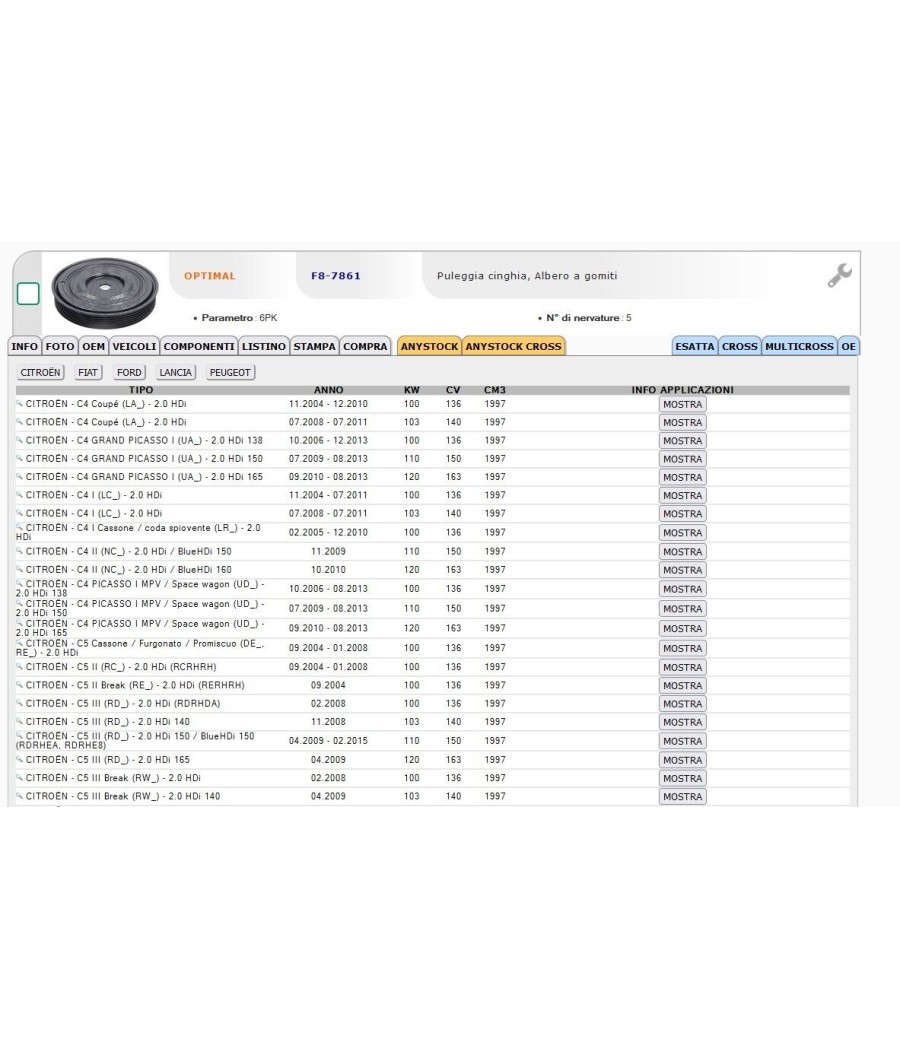Viewport: 900px width, 1050px height.
Task: Click MOSTRA for C4 I (LC_) 11.2004 row
Action: (682, 496)
